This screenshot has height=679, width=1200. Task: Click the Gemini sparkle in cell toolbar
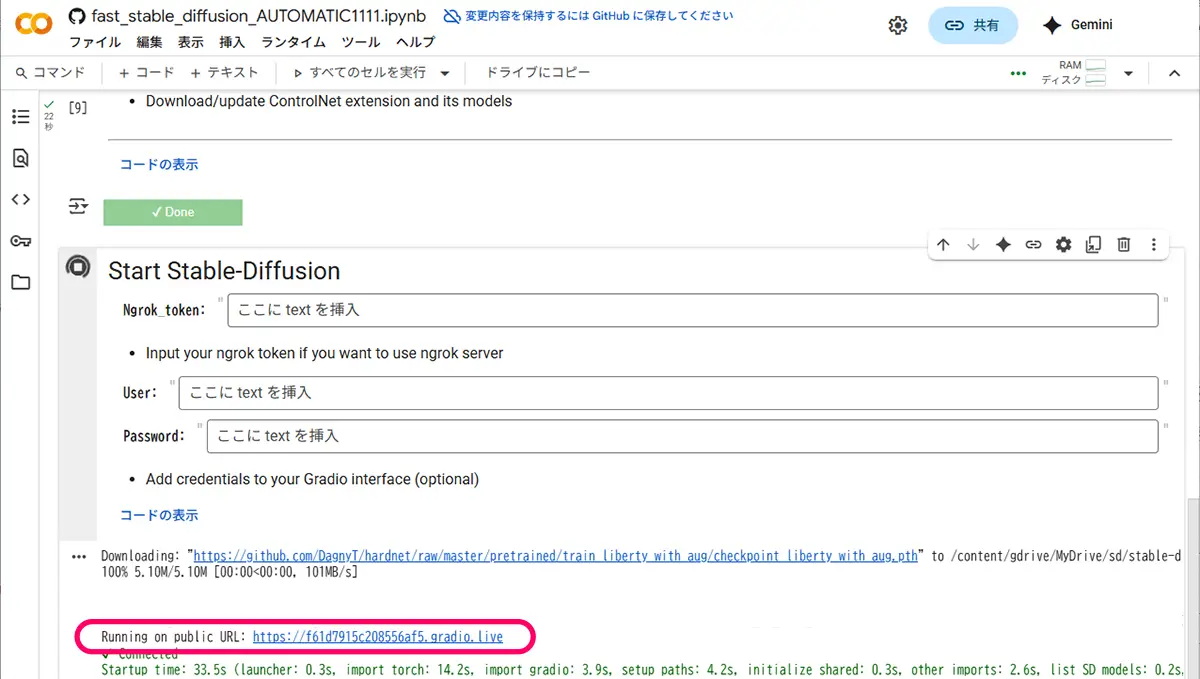coord(1003,245)
